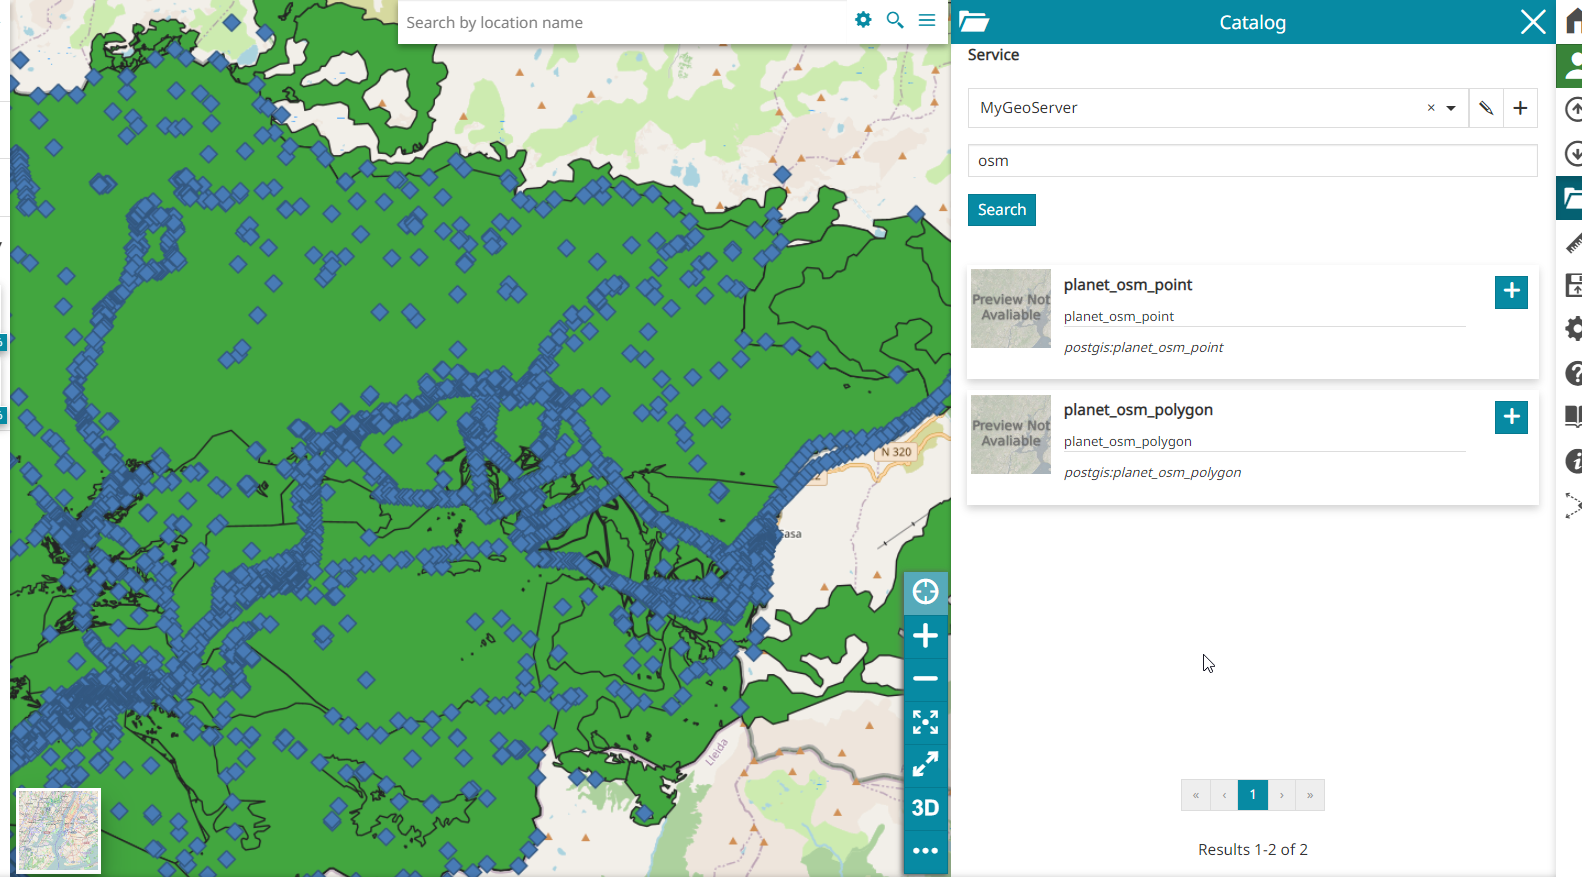This screenshot has height=877, width=1582.
Task: Open the help item in sidebar menu
Action: (x=1572, y=373)
